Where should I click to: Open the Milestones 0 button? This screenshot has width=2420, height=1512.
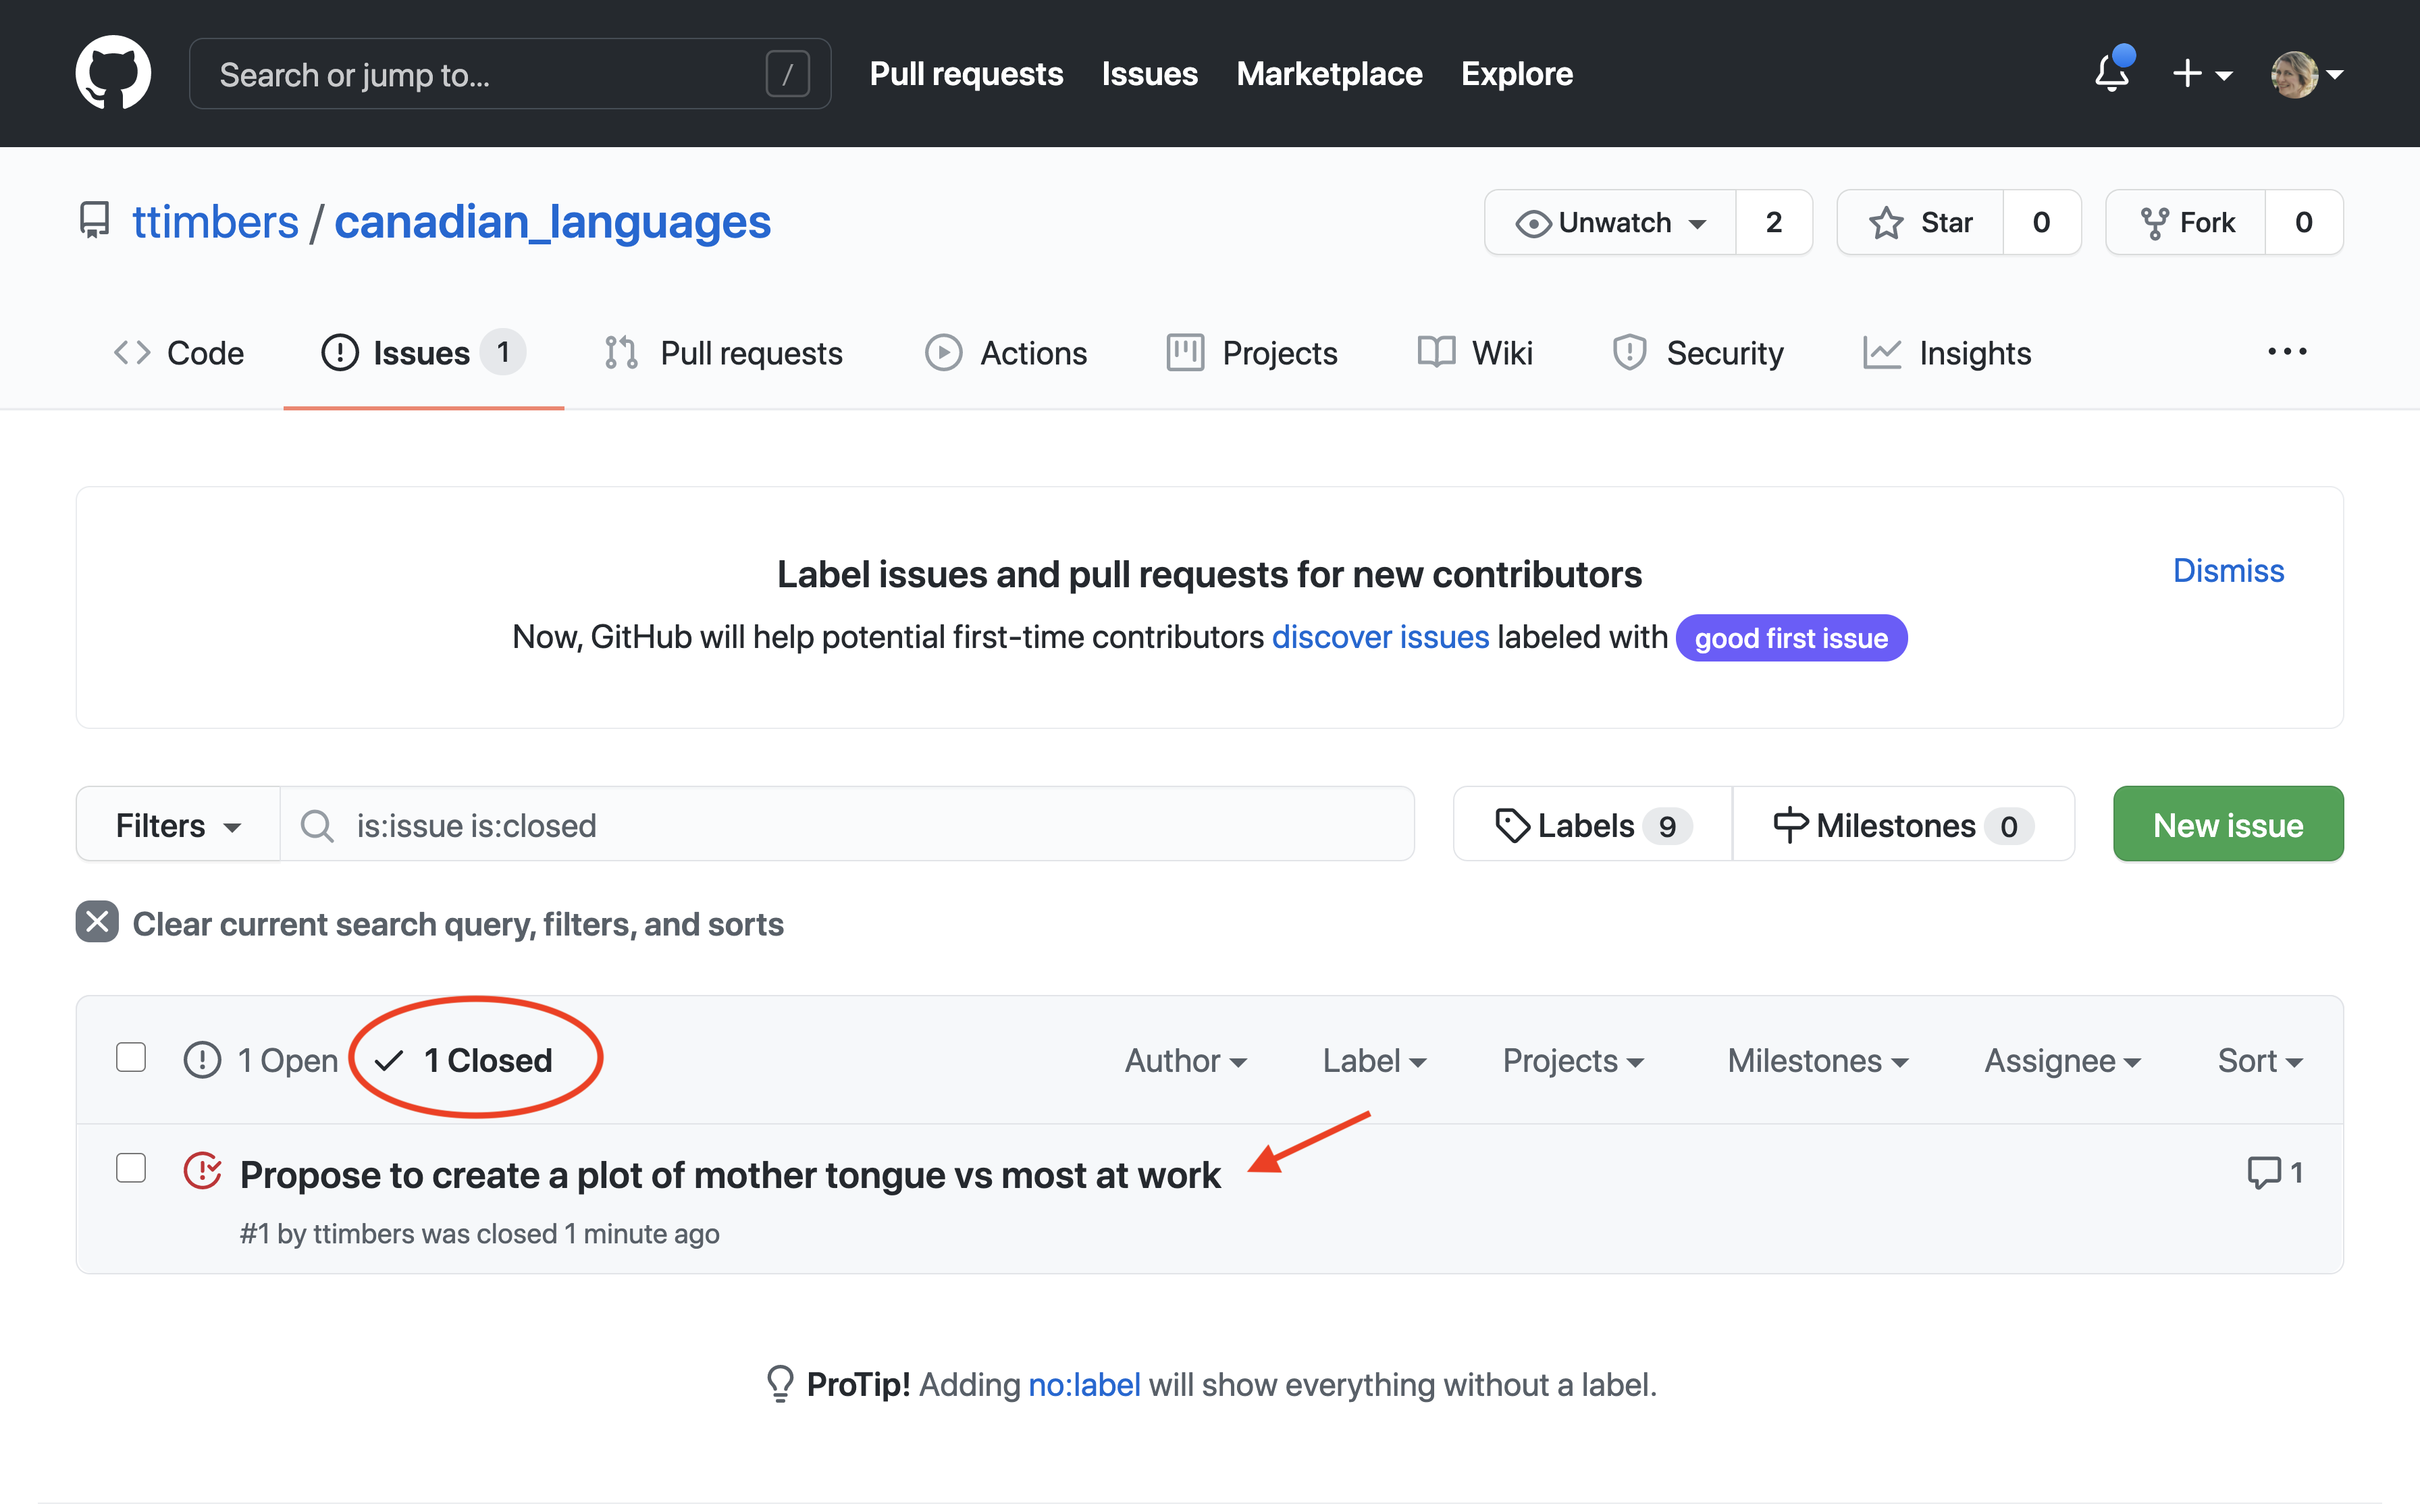pos(1903,825)
